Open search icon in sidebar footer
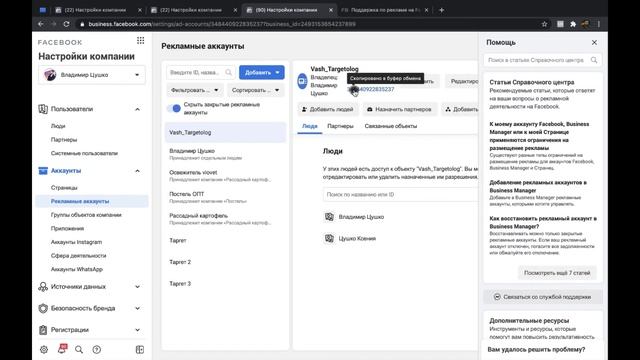The width and height of the screenshot is (640, 360). (x=79, y=350)
